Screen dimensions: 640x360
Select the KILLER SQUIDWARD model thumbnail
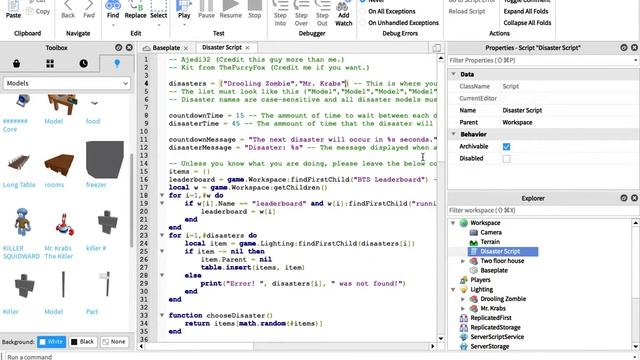point(22,222)
